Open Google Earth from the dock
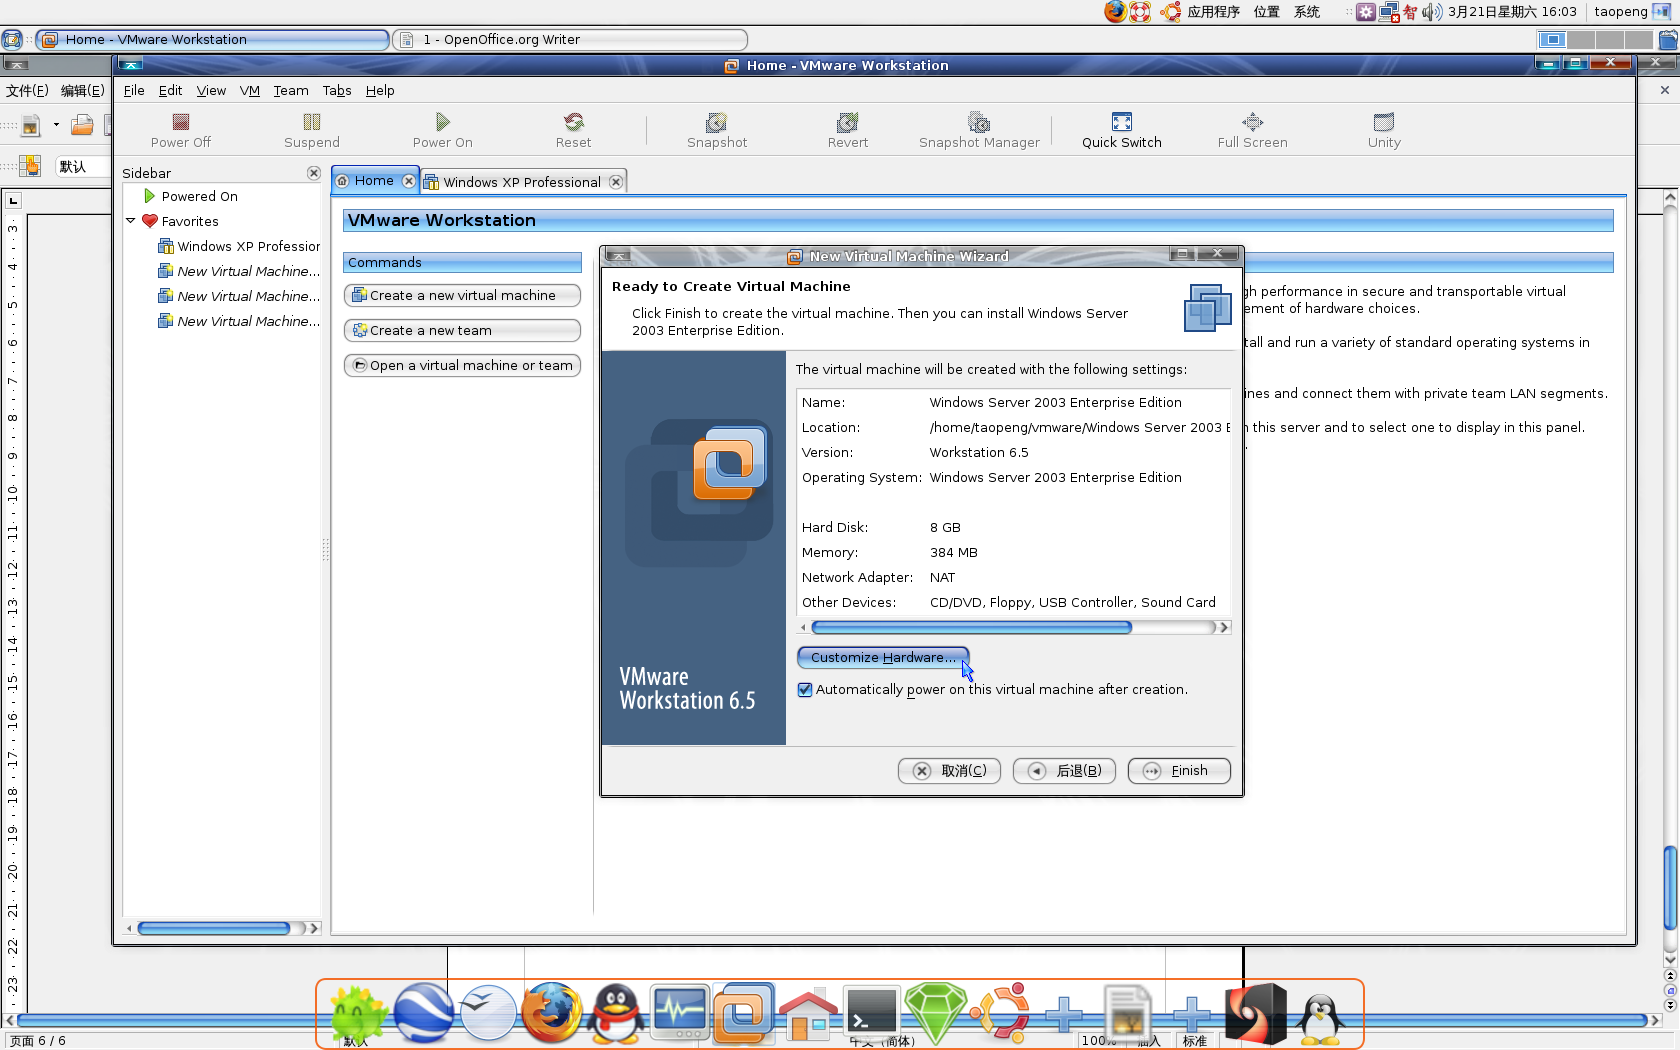The height and width of the screenshot is (1050, 1680). tap(424, 1014)
